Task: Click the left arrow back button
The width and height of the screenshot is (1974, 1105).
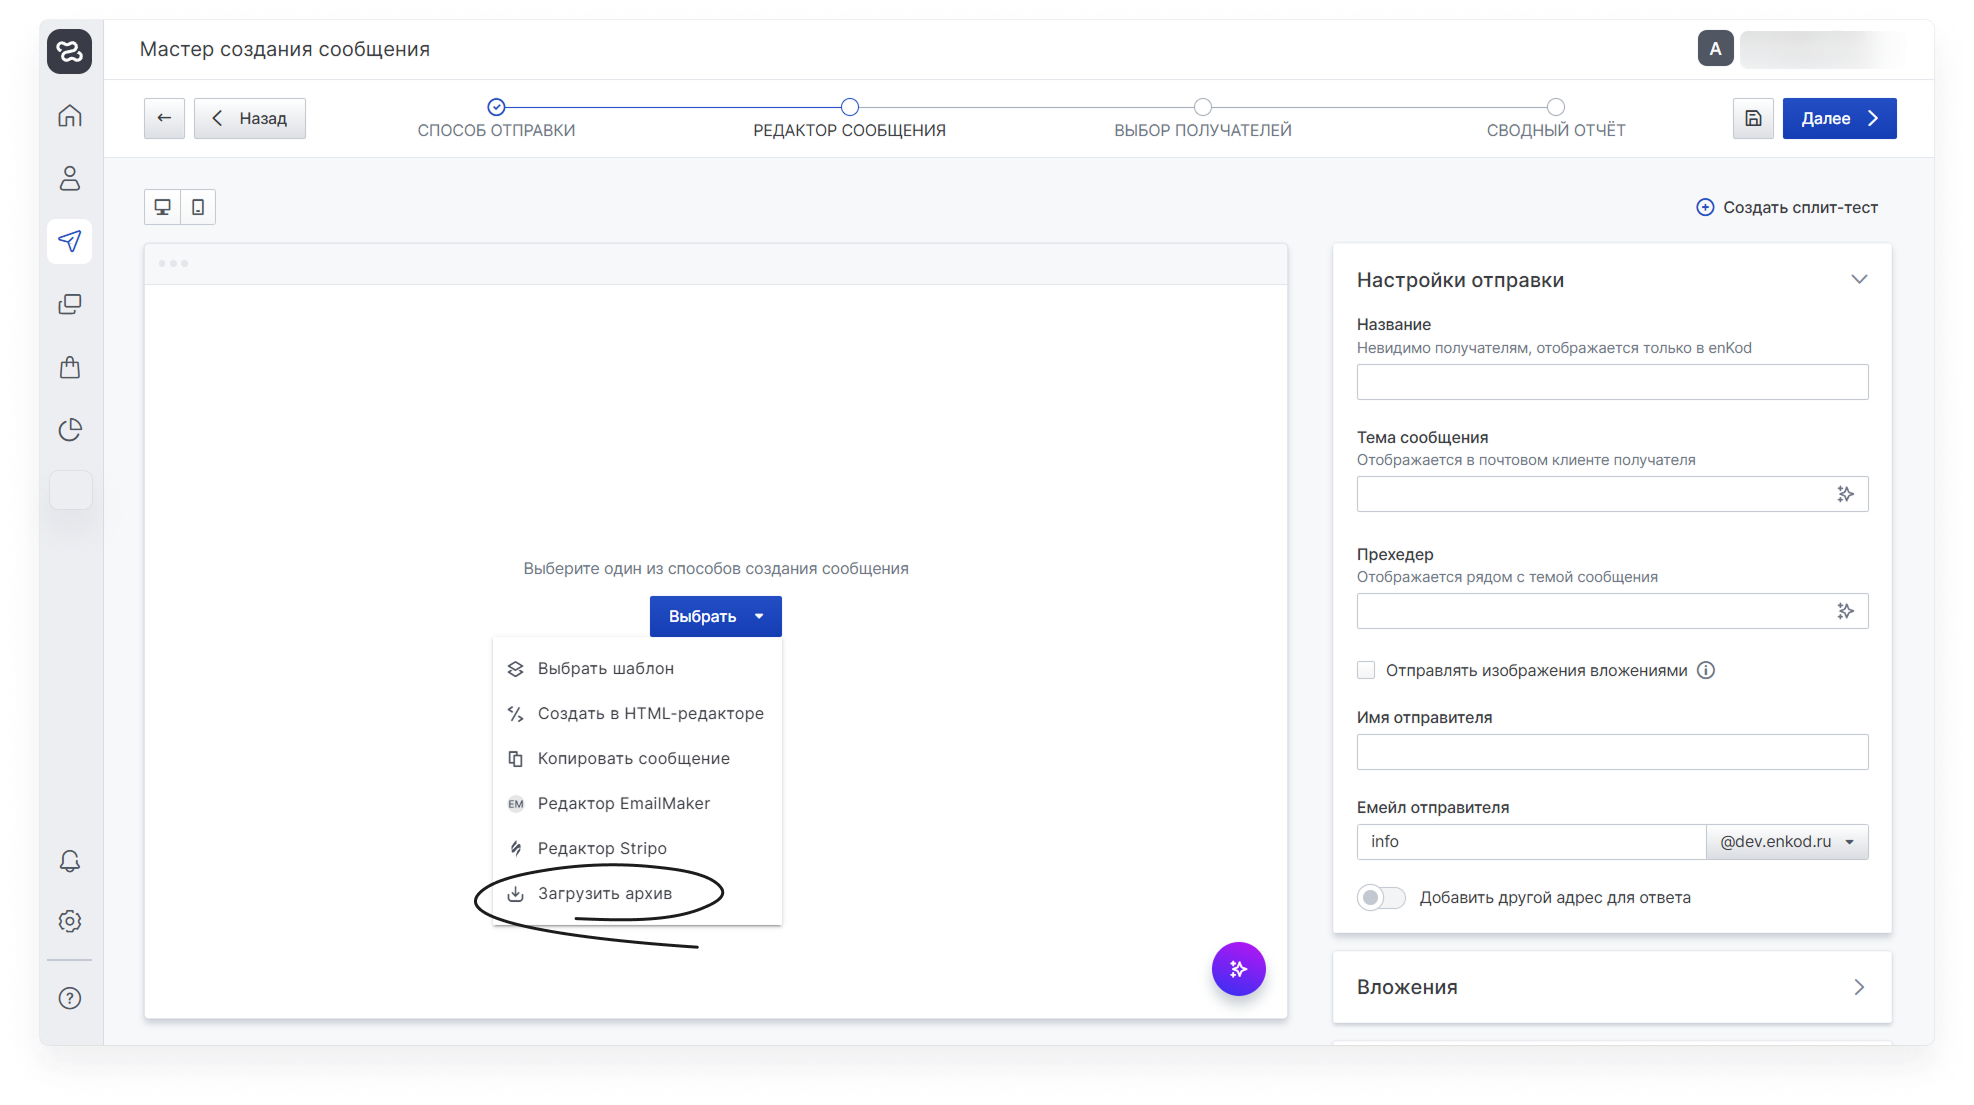Action: click(164, 118)
